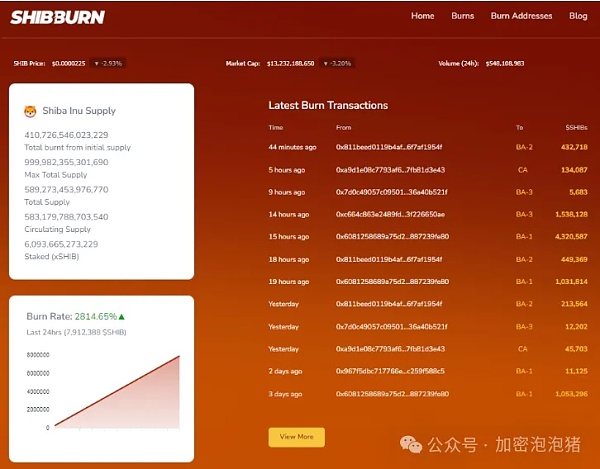Screen dimensions: 600x469
Task: Click burn amount 11,125
Action: click(576, 371)
